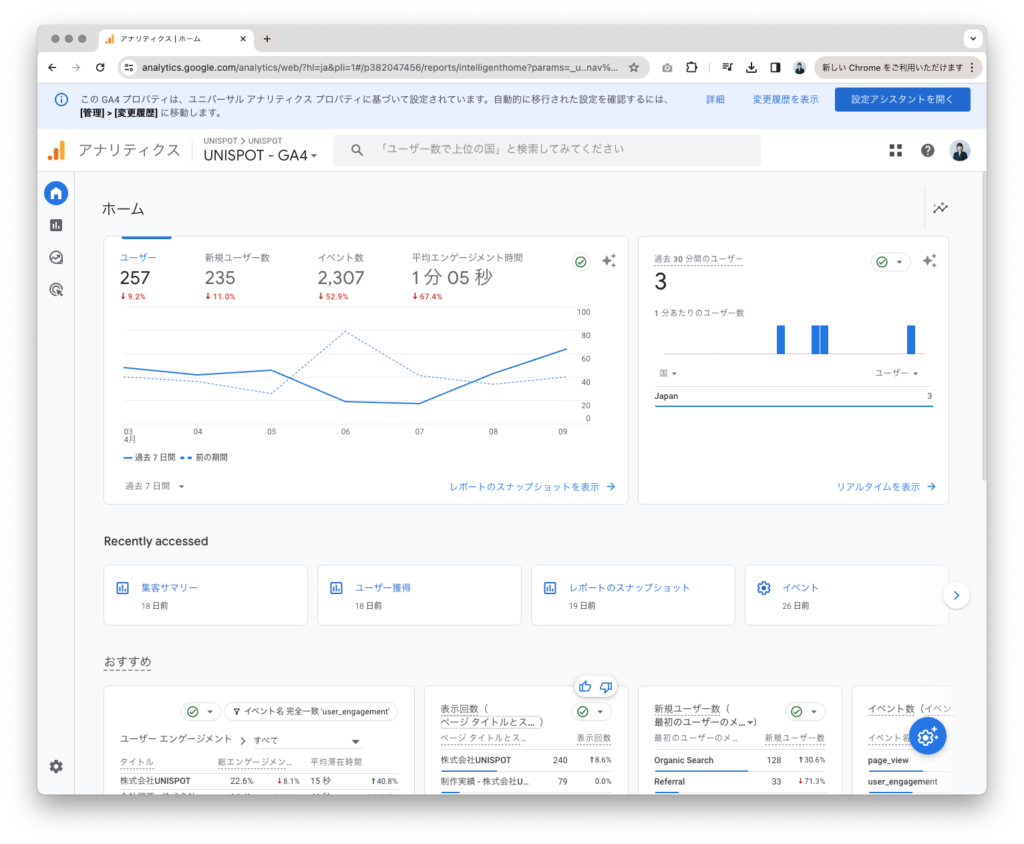Open the media controls icon in toolbar
Screen dimensions: 1024x844
click(x=728, y=67)
